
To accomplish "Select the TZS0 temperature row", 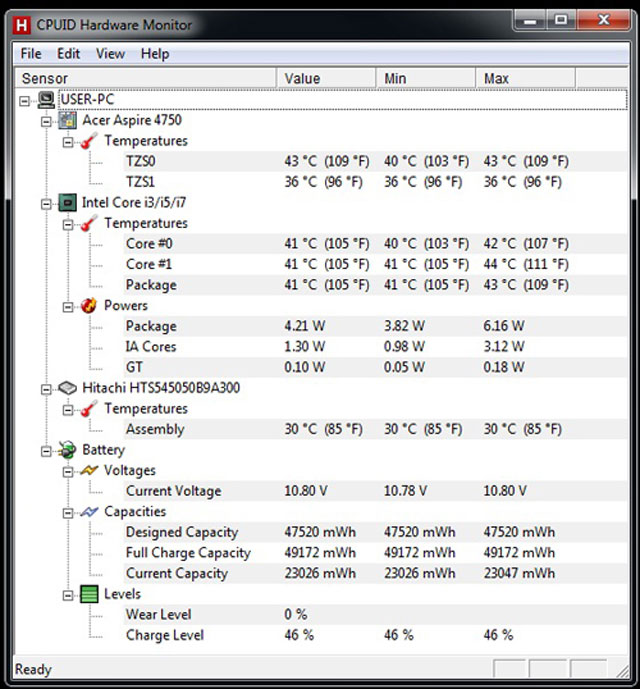I will tap(375, 161).
